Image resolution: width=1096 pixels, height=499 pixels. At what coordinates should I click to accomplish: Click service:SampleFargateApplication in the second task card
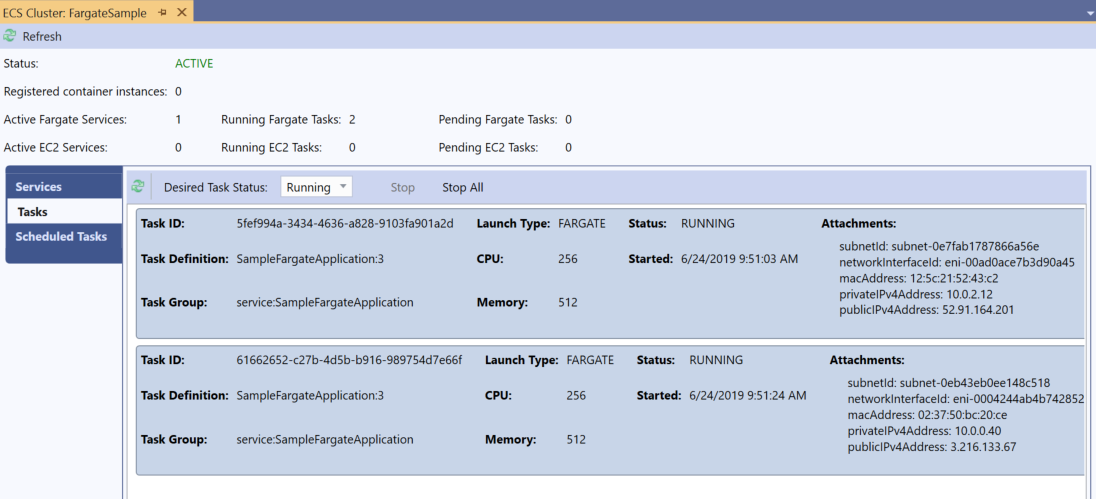coord(325,440)
